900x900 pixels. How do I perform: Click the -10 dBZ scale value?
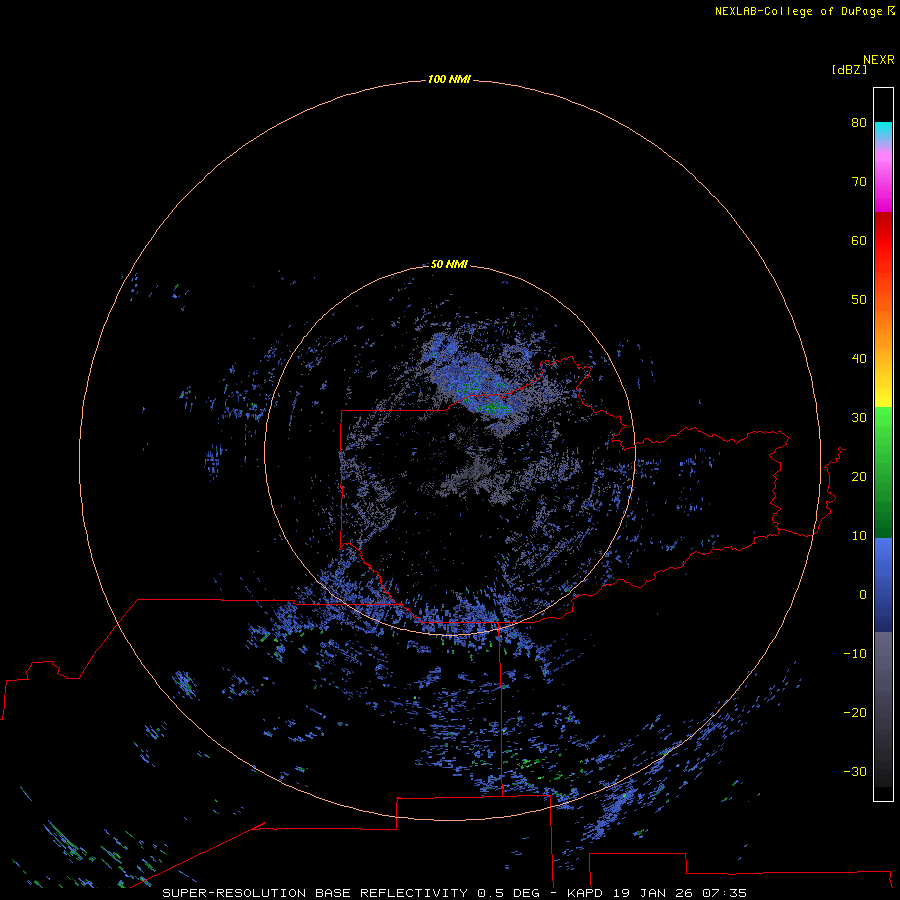[x=855, y=654]
